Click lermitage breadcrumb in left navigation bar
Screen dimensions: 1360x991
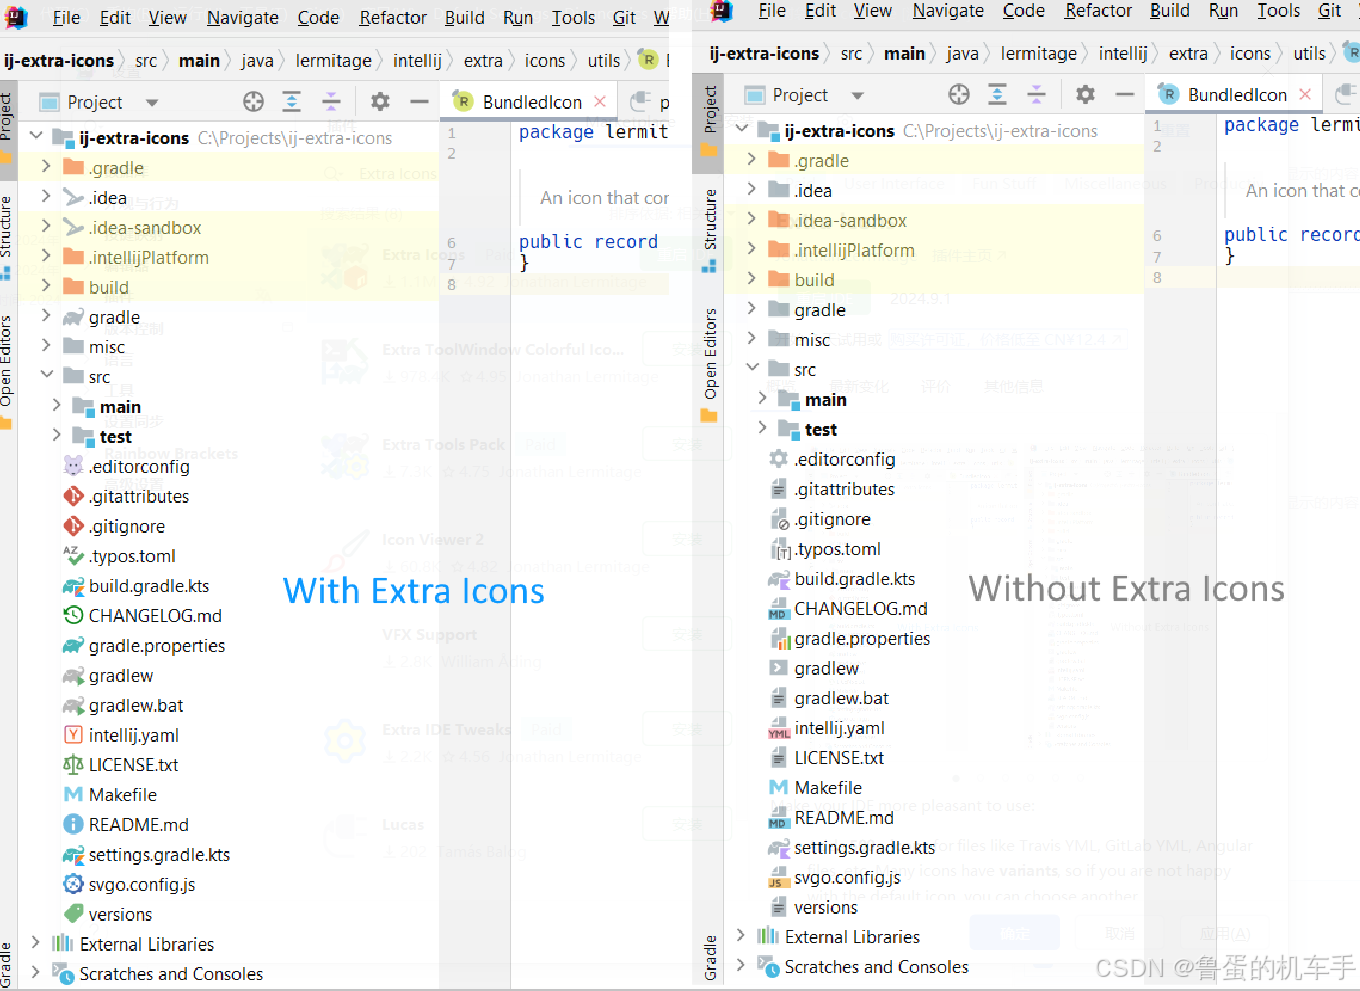pyautogui.click(x=334, y=61)
